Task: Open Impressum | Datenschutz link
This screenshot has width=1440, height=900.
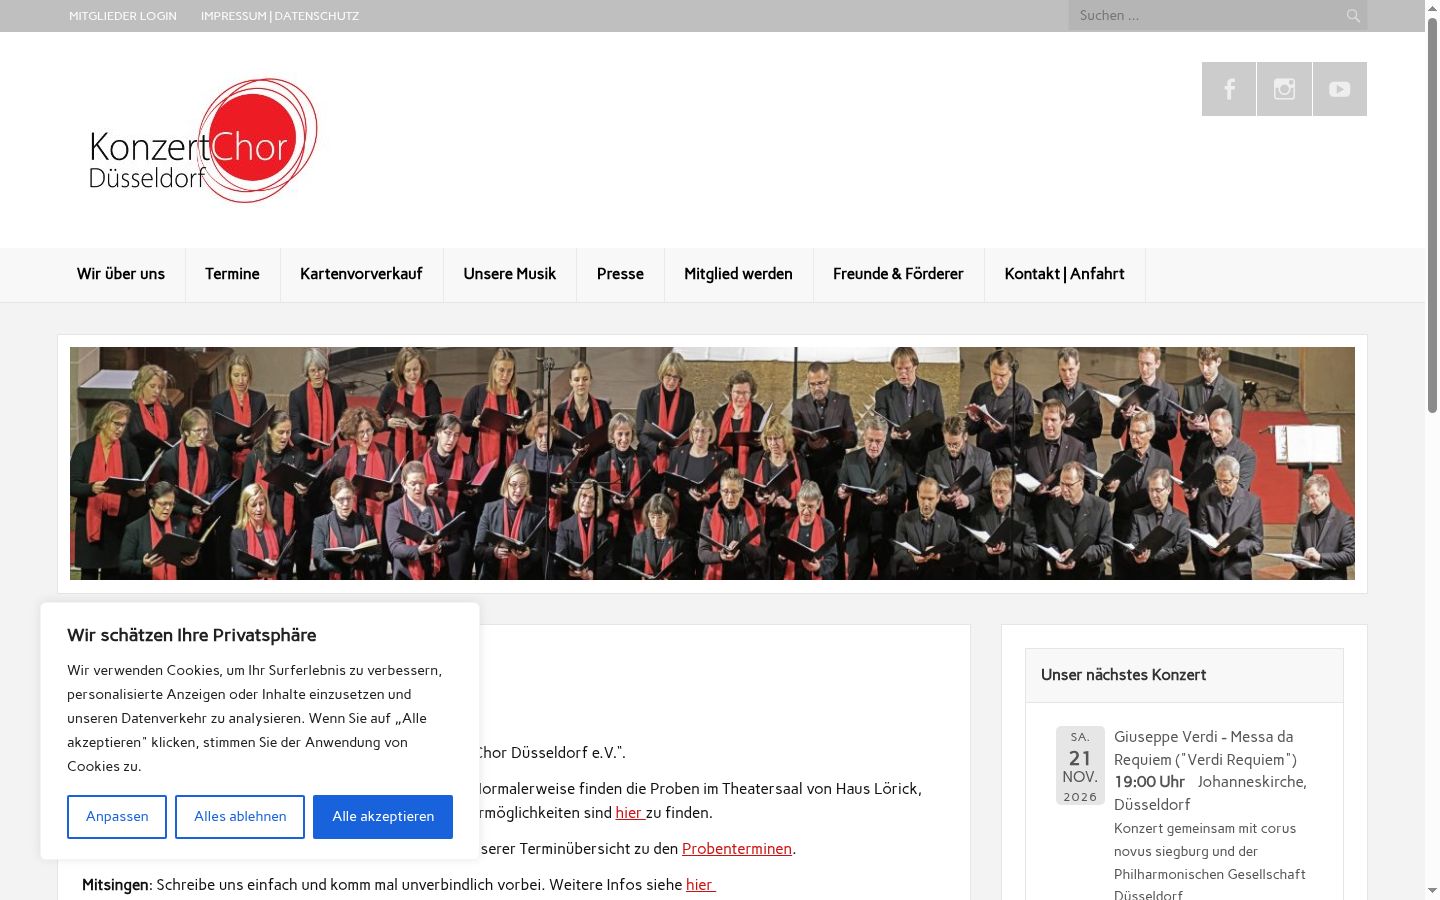Action: (x=280, y=16)
